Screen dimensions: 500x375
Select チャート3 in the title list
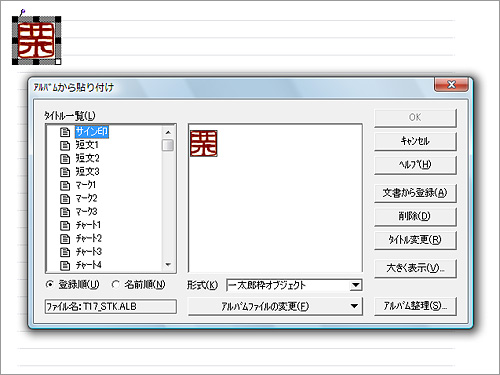[88, 252]
